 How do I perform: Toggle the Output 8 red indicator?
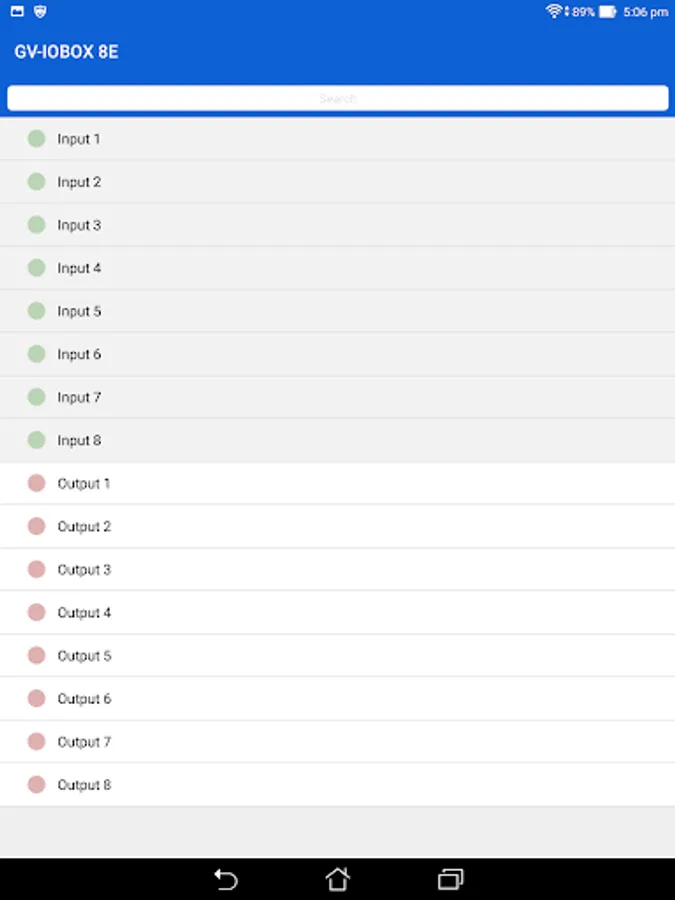37,785
